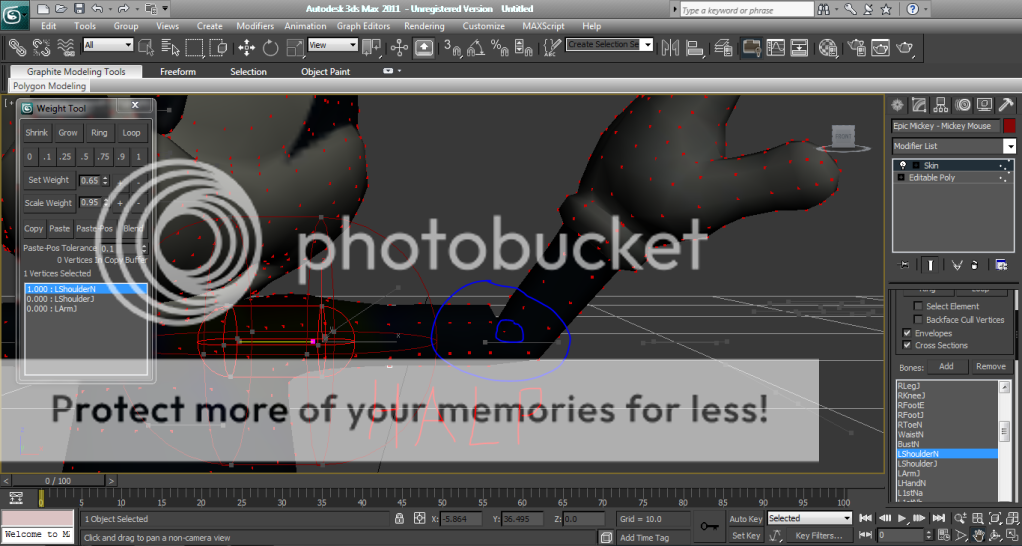Image resolution: width=1022 pixels, height=546 pixels.
Task: Toggle the selection lock padlock
Action: click(399, 519)
